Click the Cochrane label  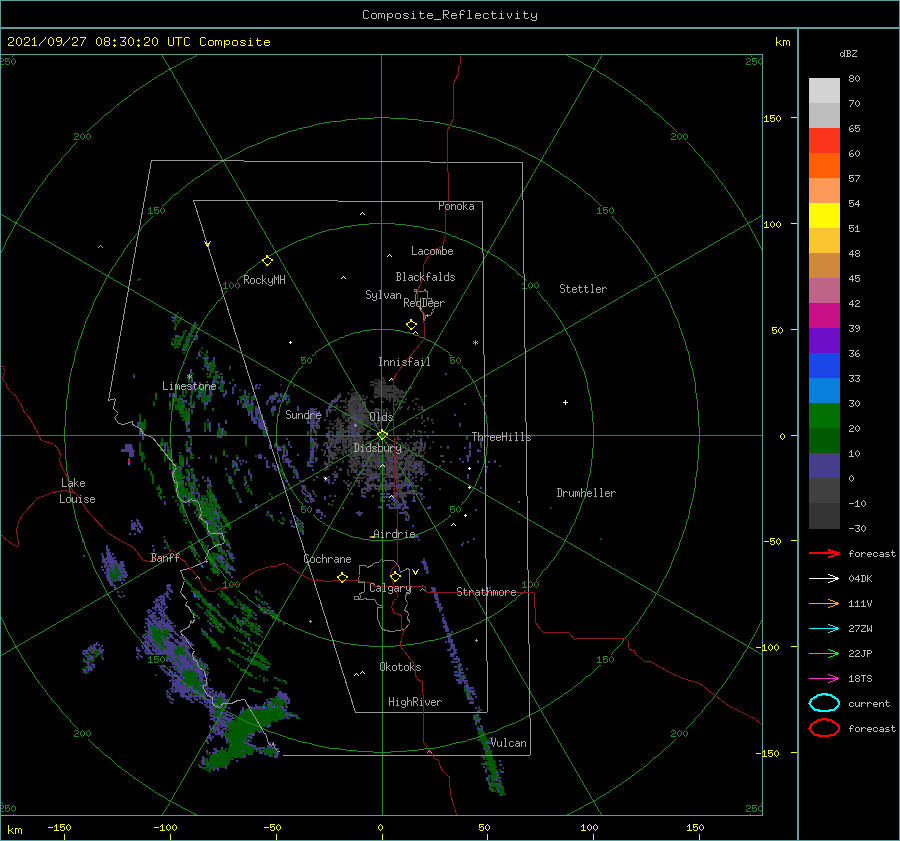pos(327,559)
